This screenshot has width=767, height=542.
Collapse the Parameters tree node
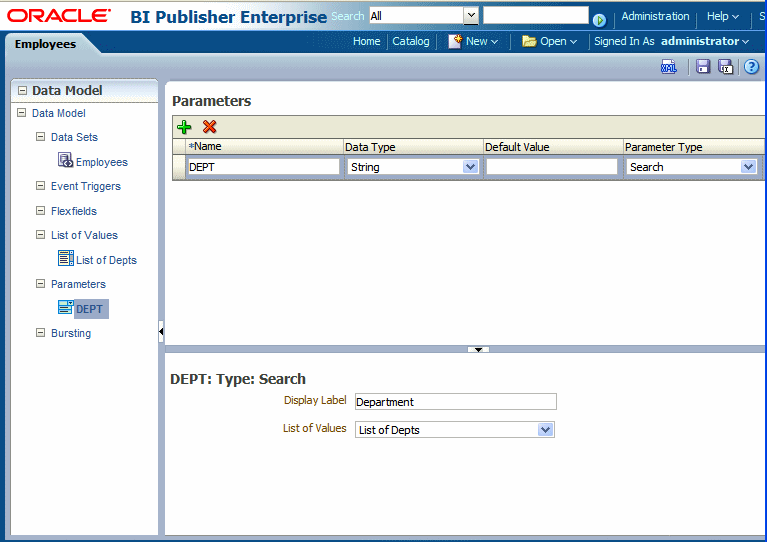tap(41, 284)
